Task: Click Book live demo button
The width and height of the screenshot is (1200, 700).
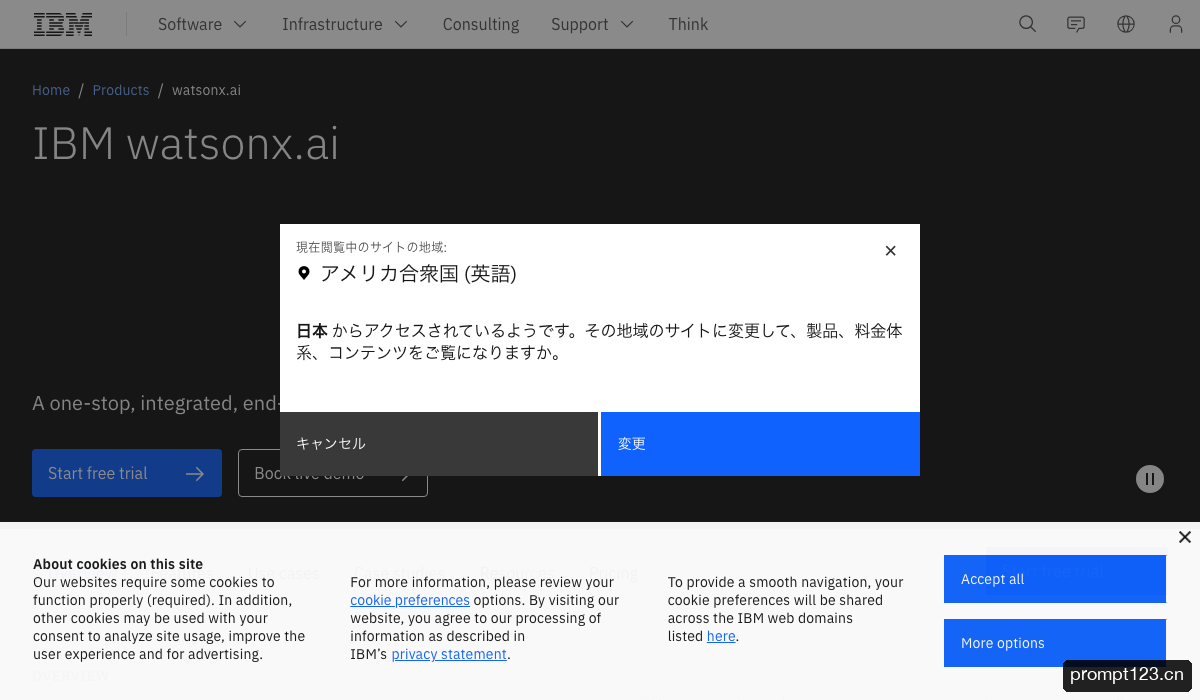Action: pyautogui.click(x=333, y=473)
